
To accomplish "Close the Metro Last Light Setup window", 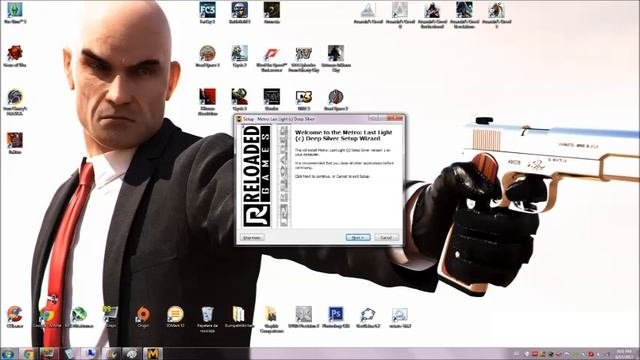I will (x=396, y=118).
